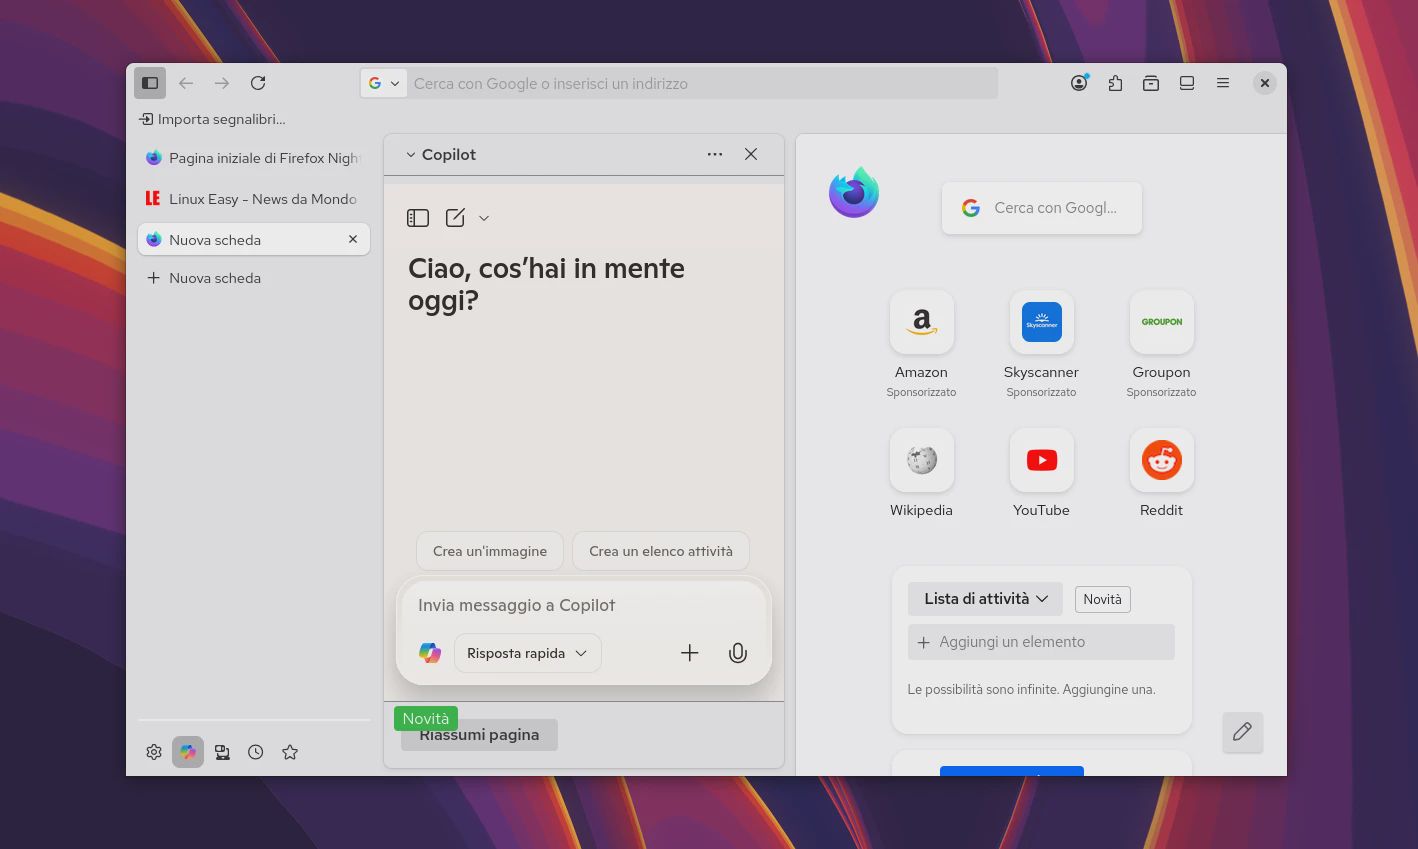Image resolution: width=1418 pixels, height=849 pixels.
Task: Open sidebar settings gear icon
Action: tap(154, 752)
